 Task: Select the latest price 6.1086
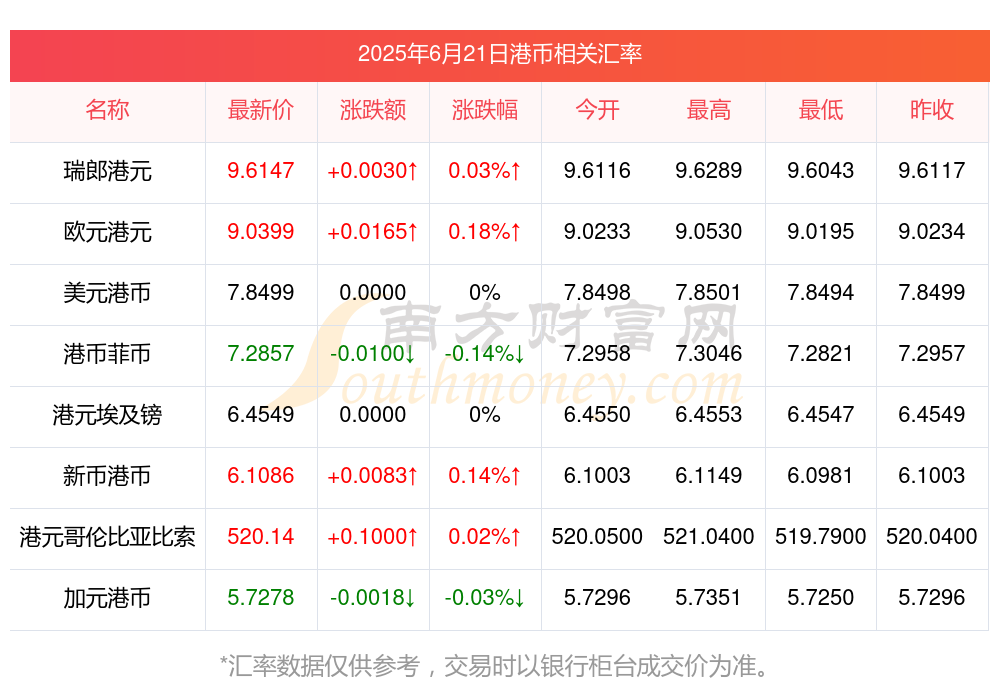coord(261,475)
